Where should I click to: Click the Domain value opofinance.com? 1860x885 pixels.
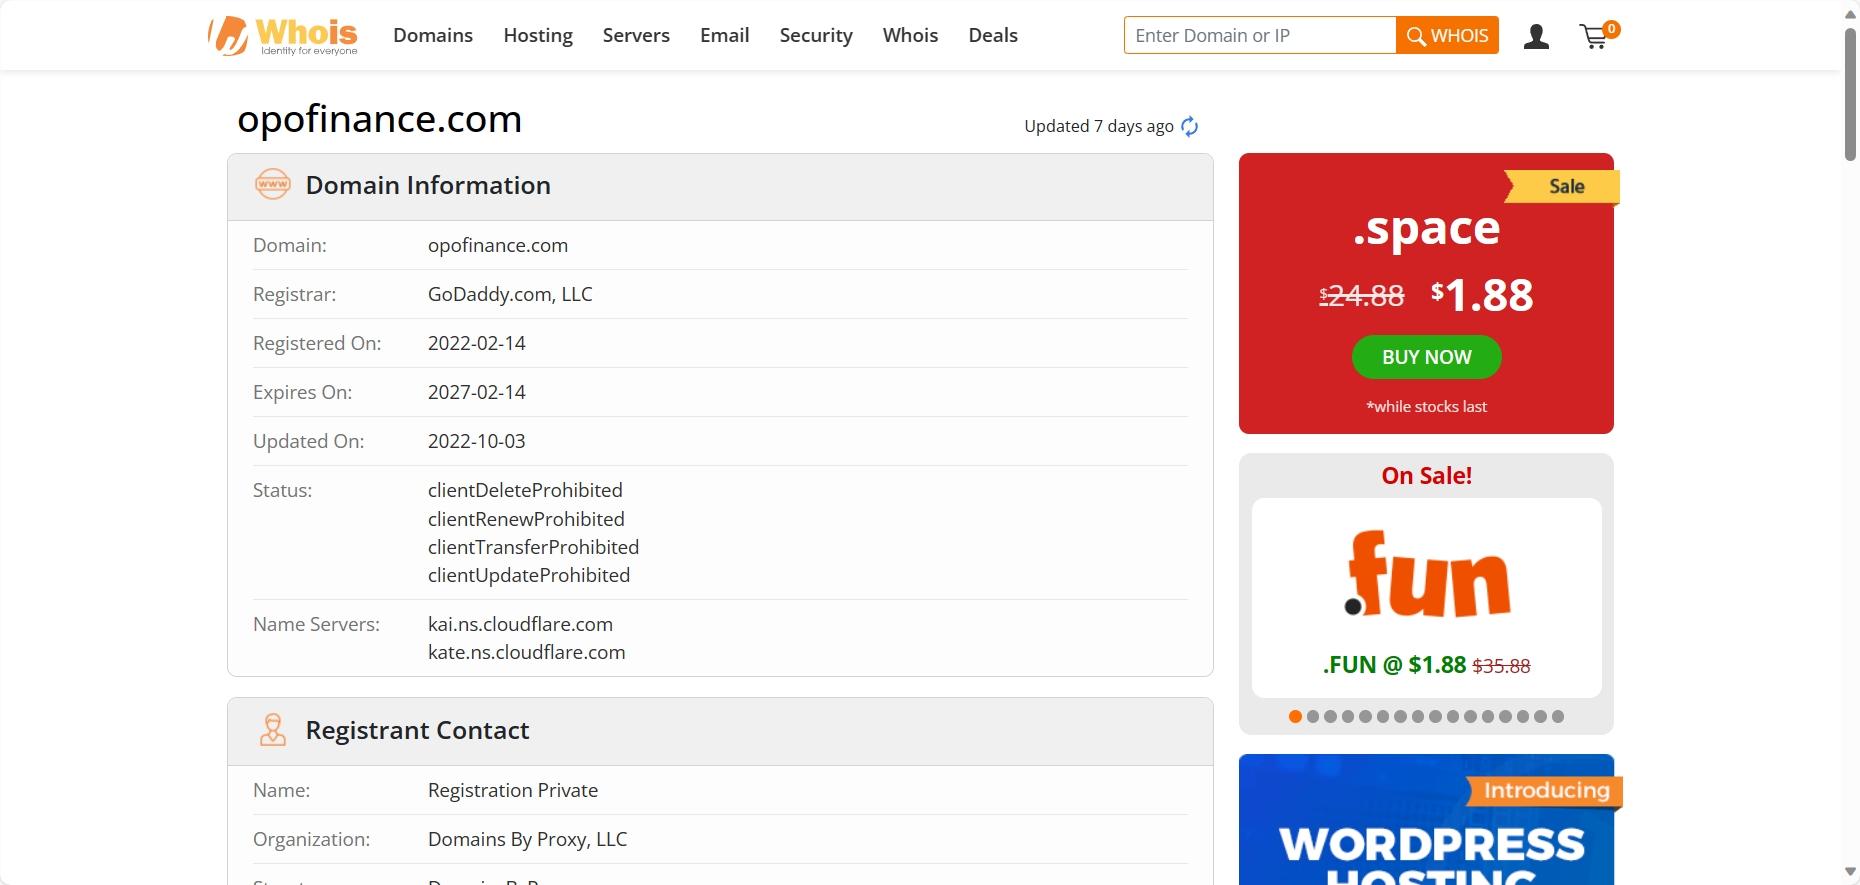tap(498, 245)
